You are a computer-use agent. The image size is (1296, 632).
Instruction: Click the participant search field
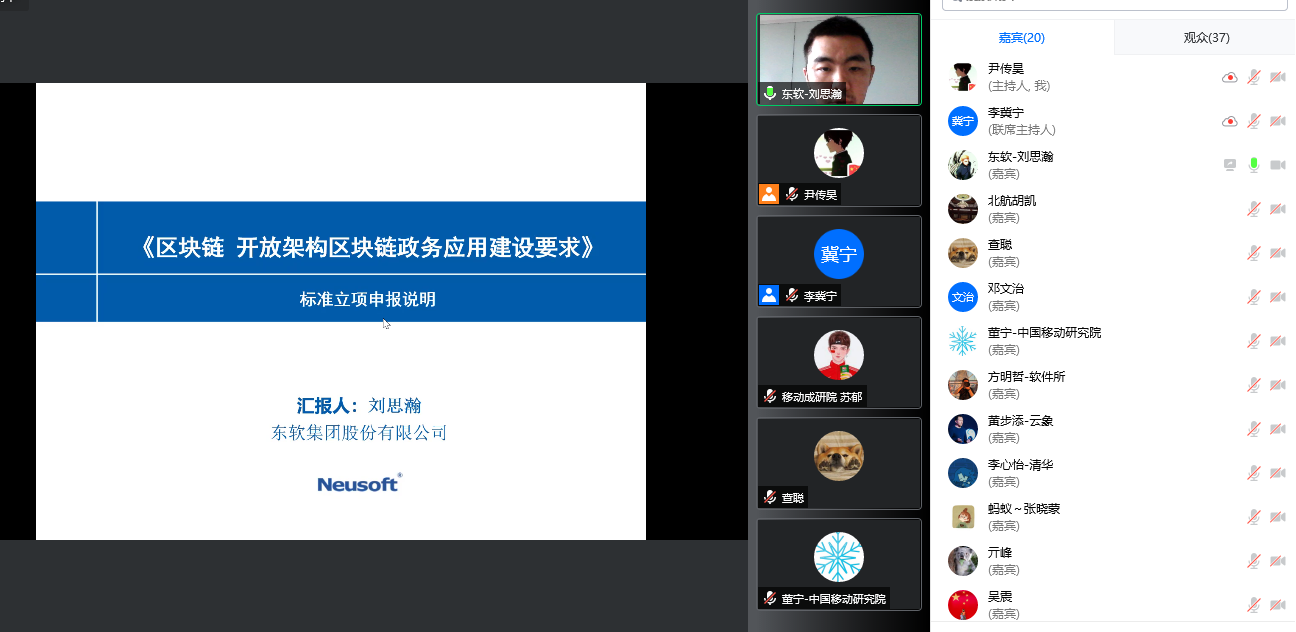point(1113,5)
